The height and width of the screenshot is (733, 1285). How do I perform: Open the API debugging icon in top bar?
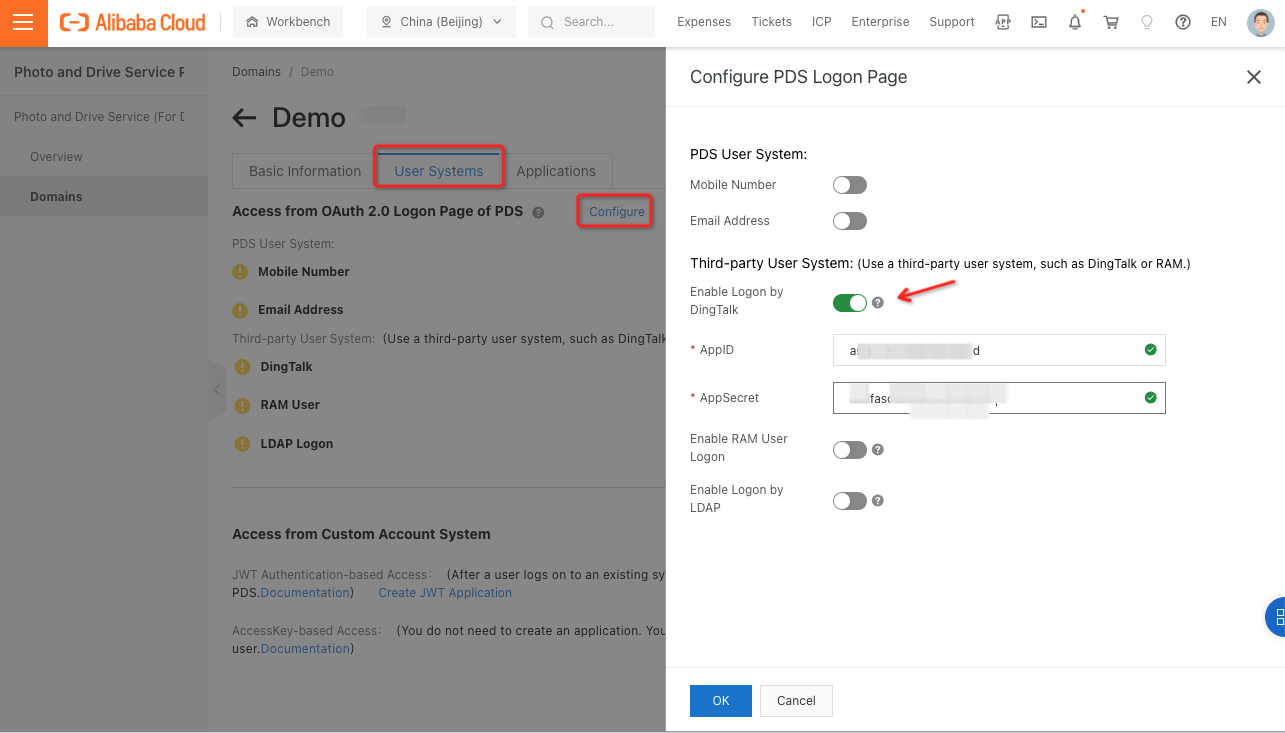click(x=1004, y=22)
